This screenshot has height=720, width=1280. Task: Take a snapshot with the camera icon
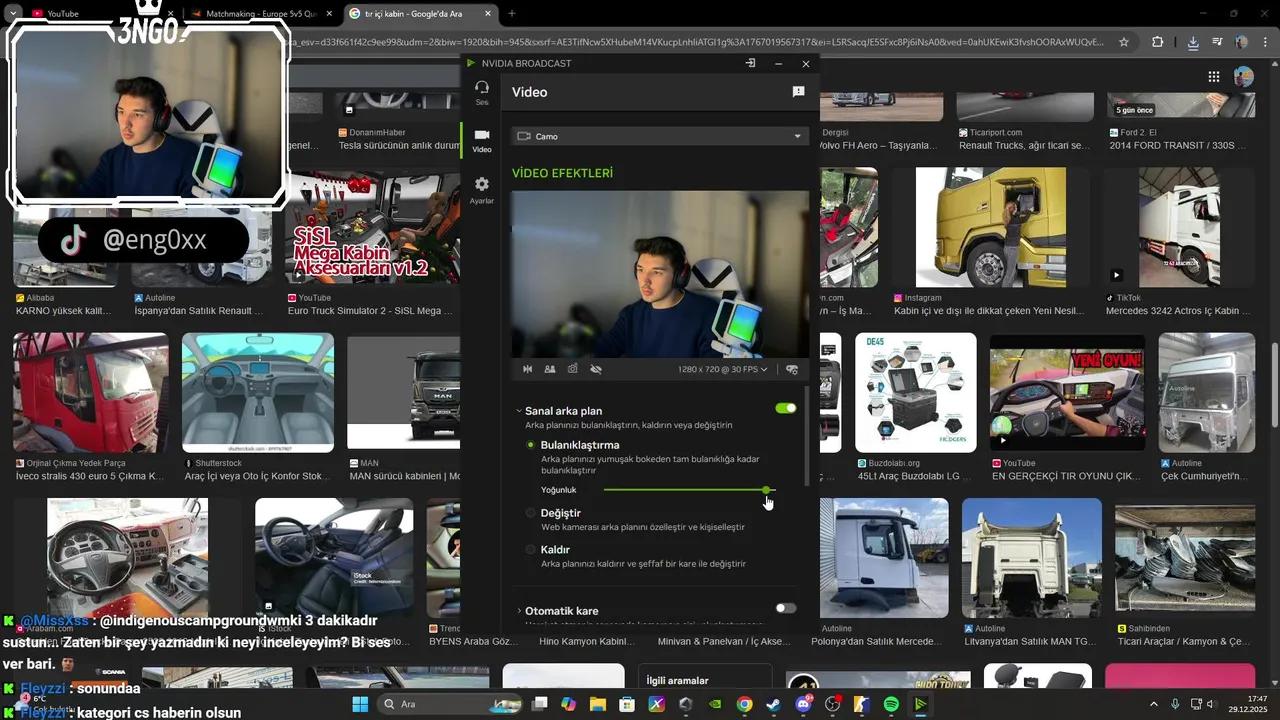[x=572, y=369]
